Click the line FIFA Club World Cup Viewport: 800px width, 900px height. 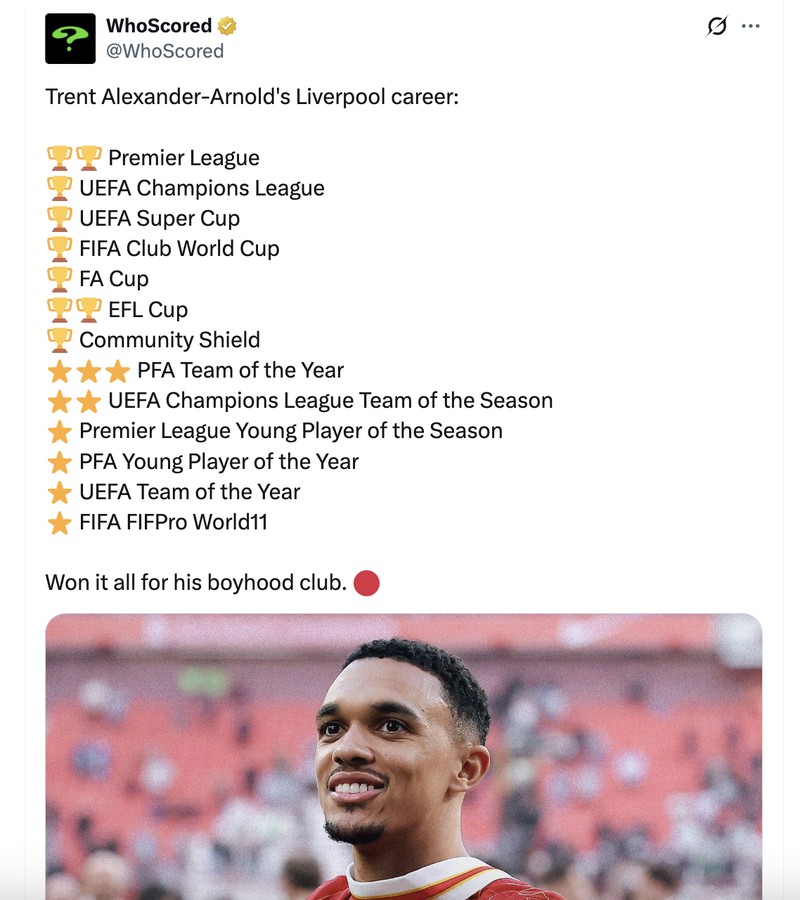[x=180, y=247]
